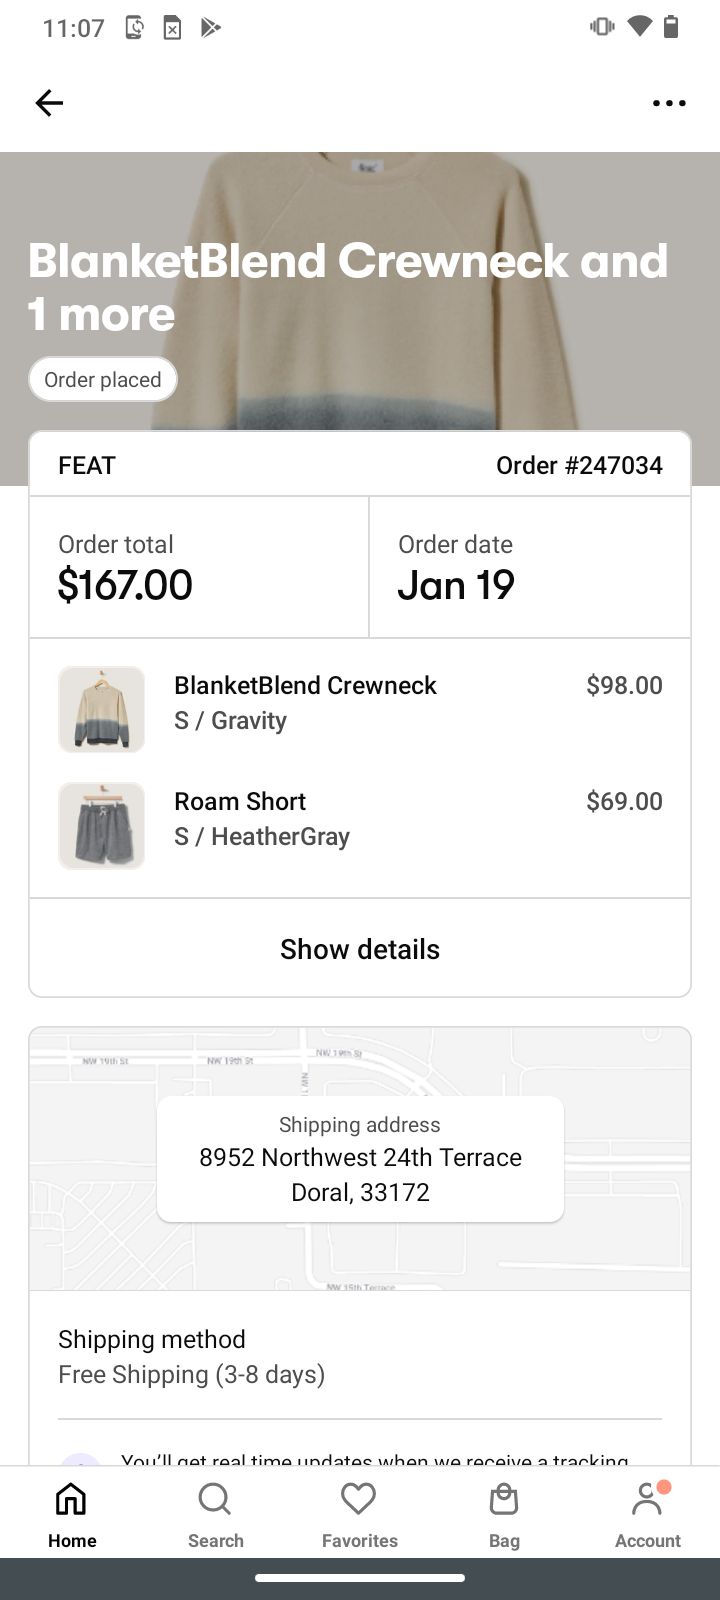Tap the vibrate mode status icon
The image size is (720, 1600).
pyautogui.click(x=602, y=27)
